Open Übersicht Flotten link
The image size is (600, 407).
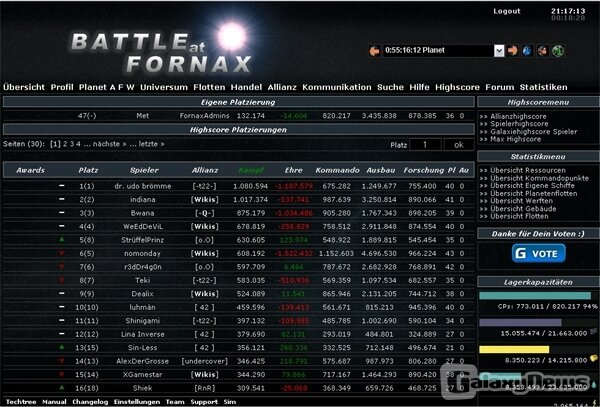[519, 216]
